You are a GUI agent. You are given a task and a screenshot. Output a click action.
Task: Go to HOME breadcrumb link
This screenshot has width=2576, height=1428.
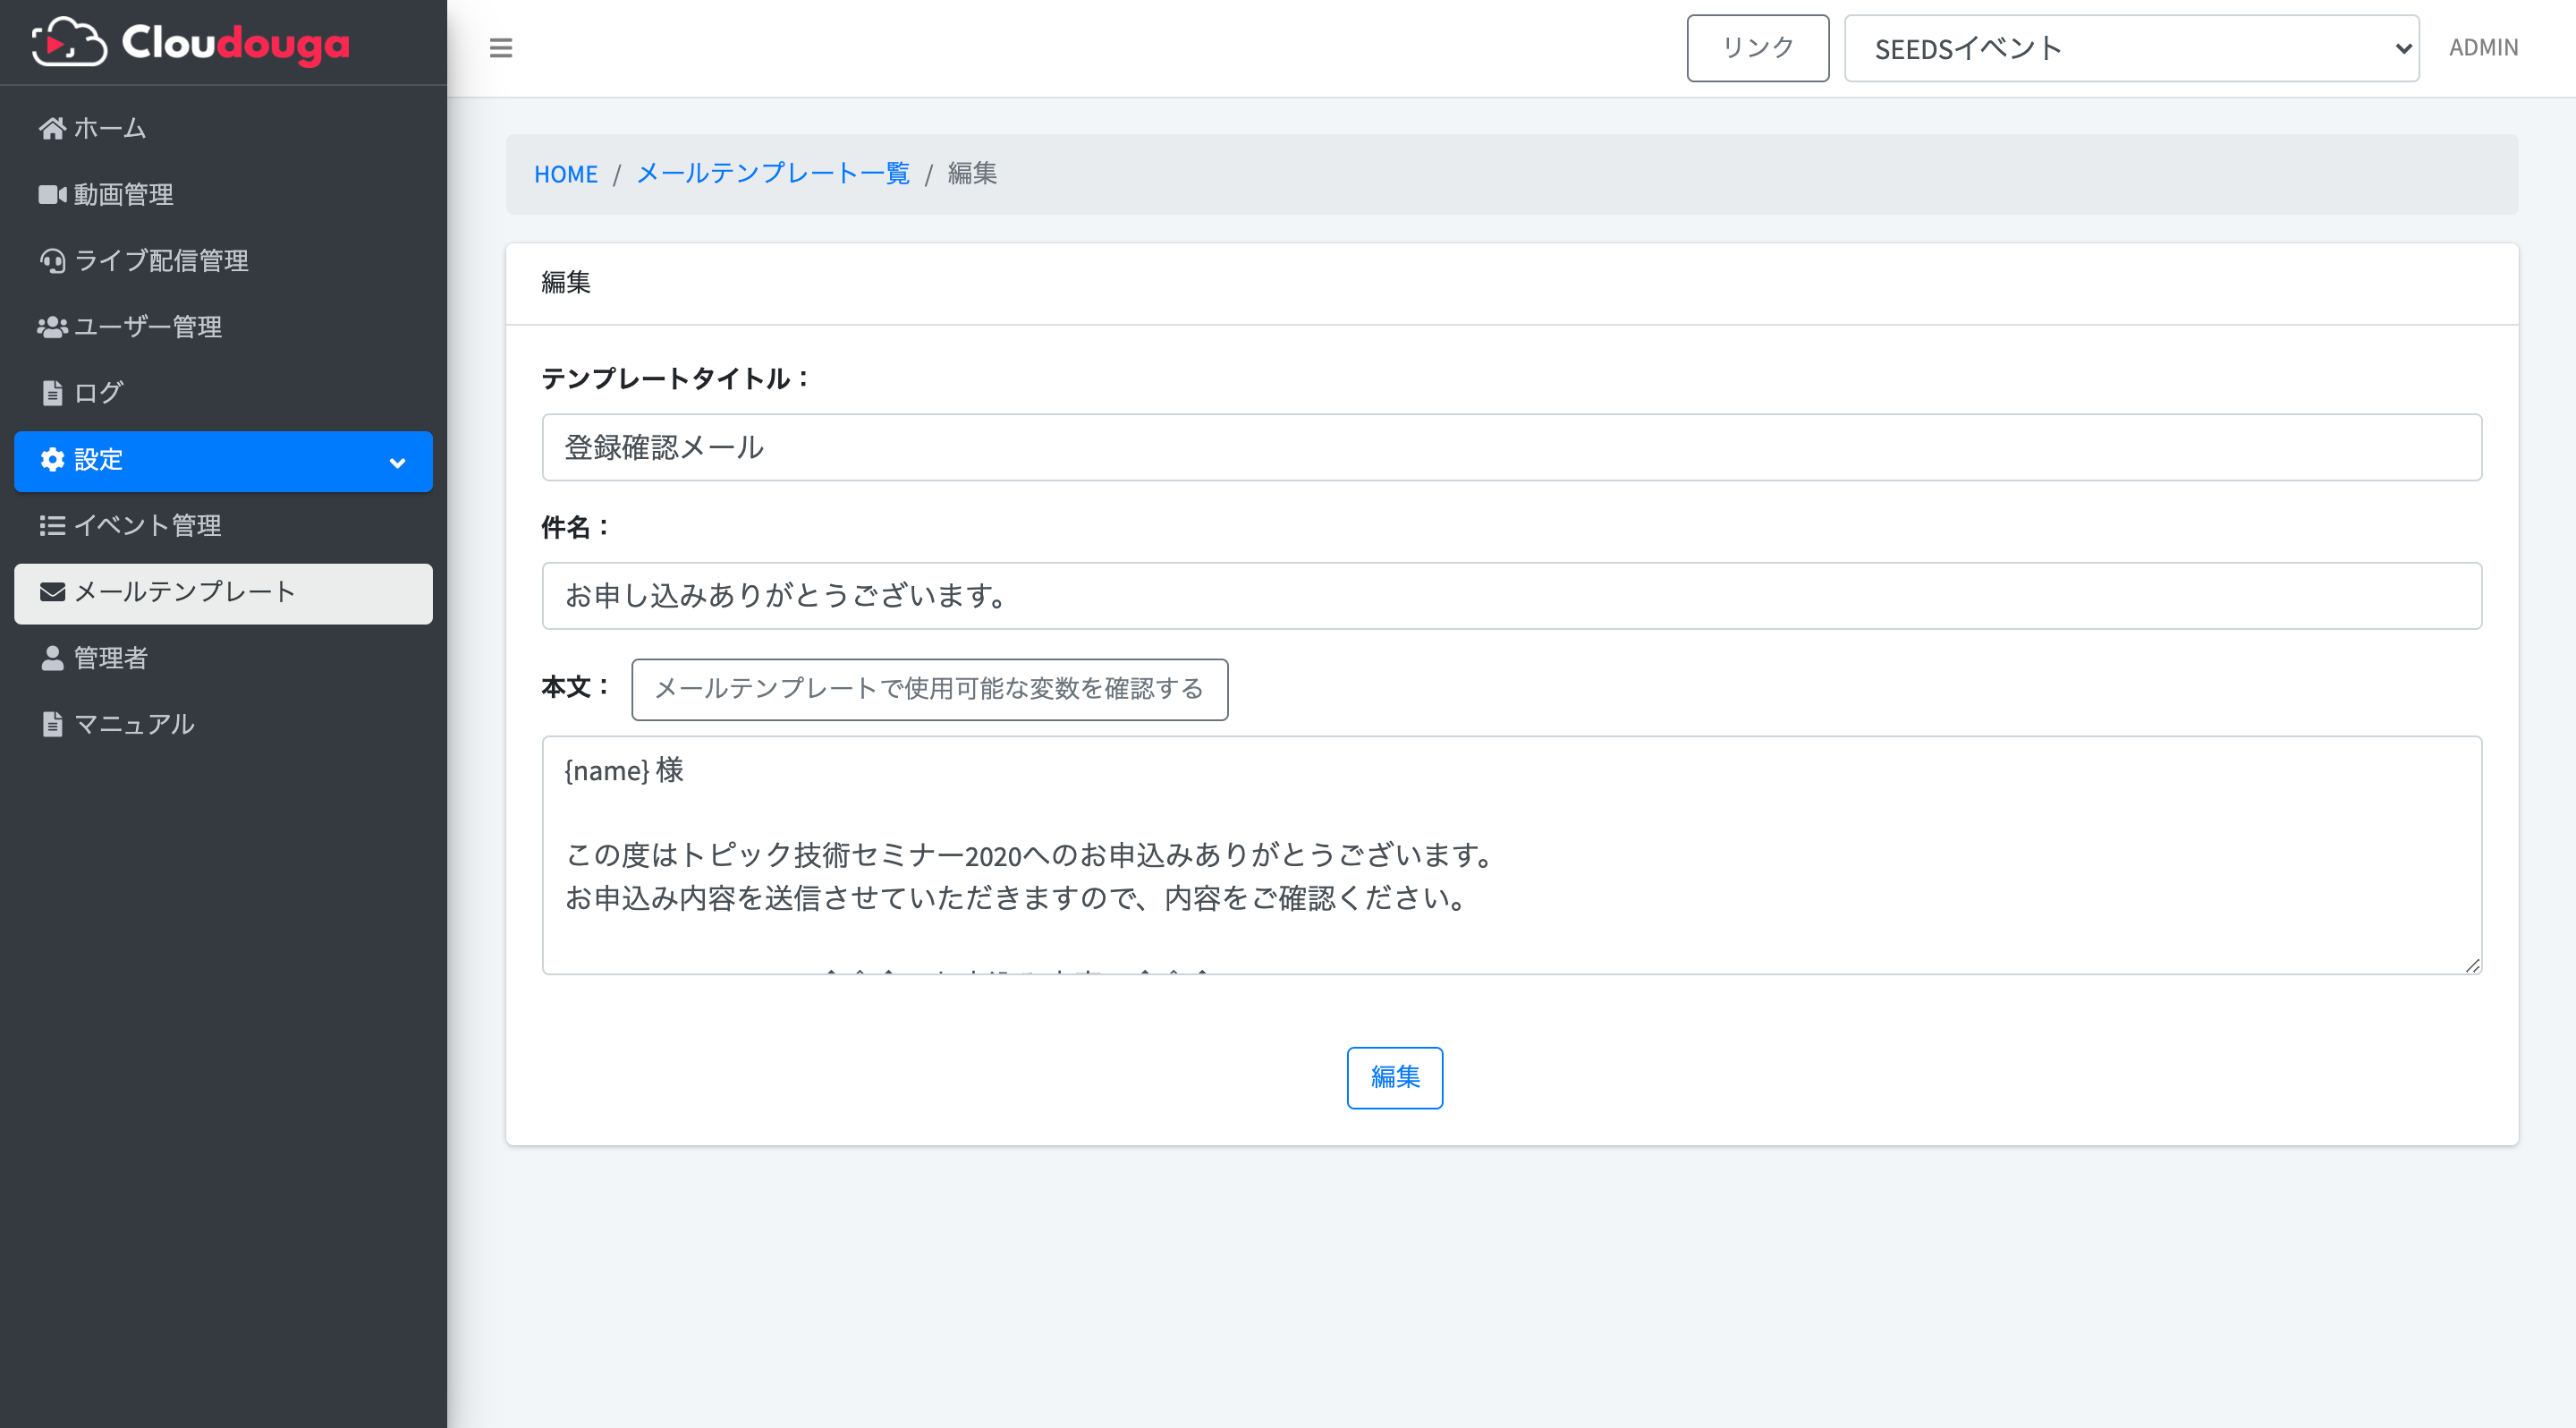(x=565, y=174)
